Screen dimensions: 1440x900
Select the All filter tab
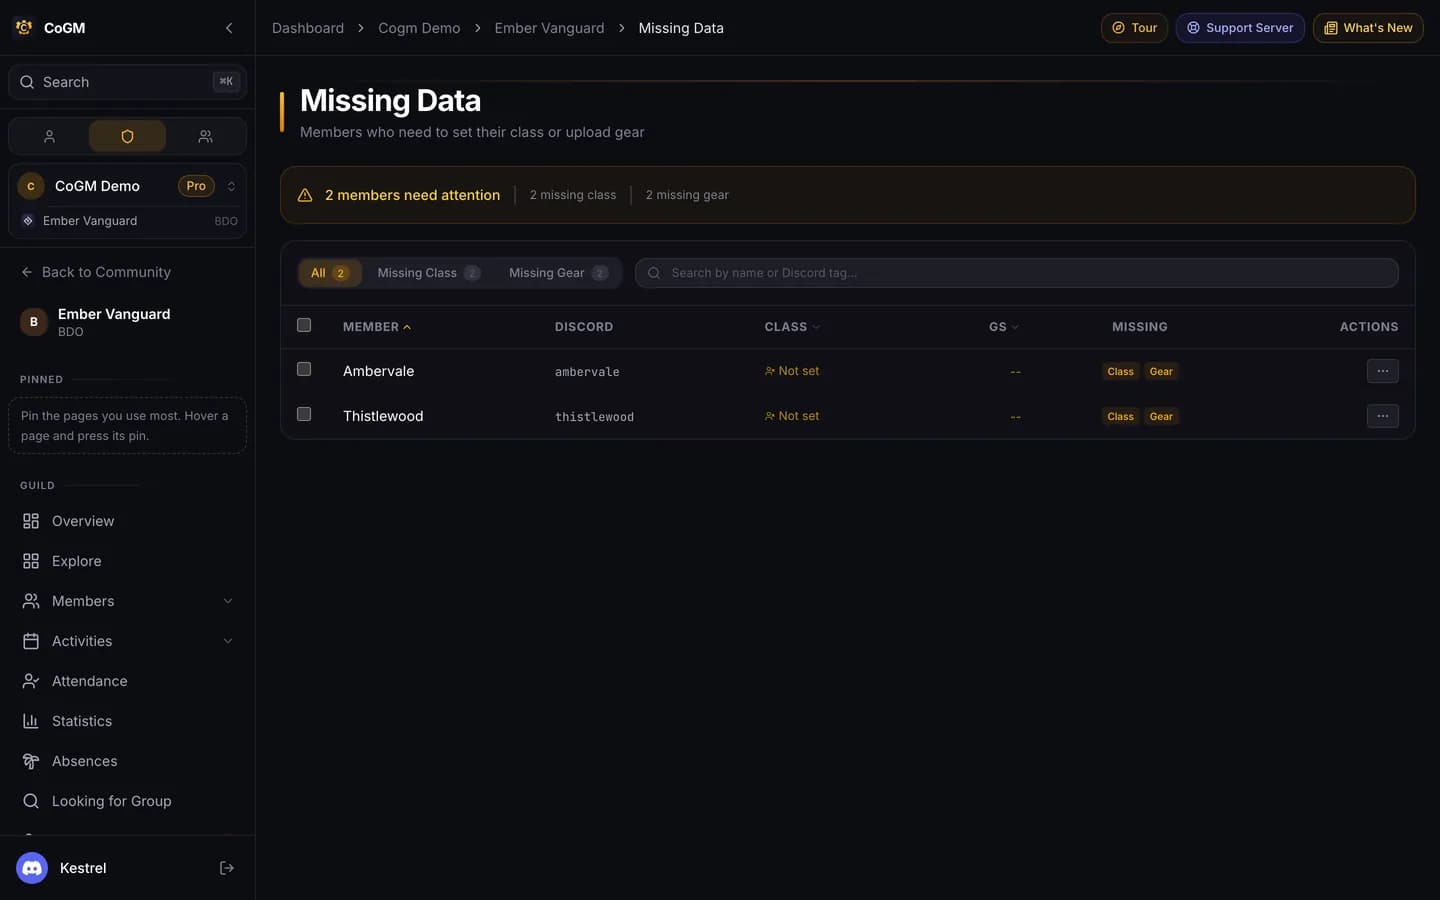point(330,273)
